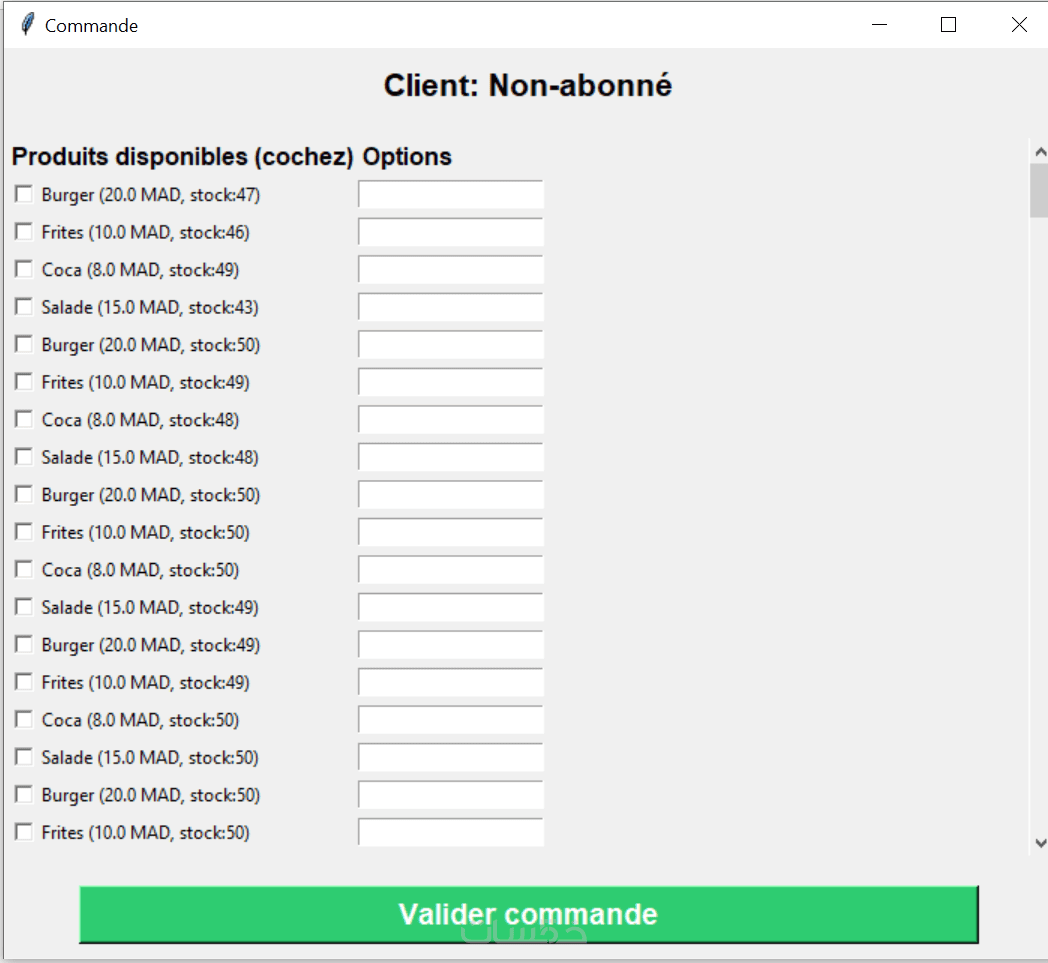Tick the Coca stock:49 checkbox
The width and height of the screenshot is (1048, 963).
[x=23, y=269]
